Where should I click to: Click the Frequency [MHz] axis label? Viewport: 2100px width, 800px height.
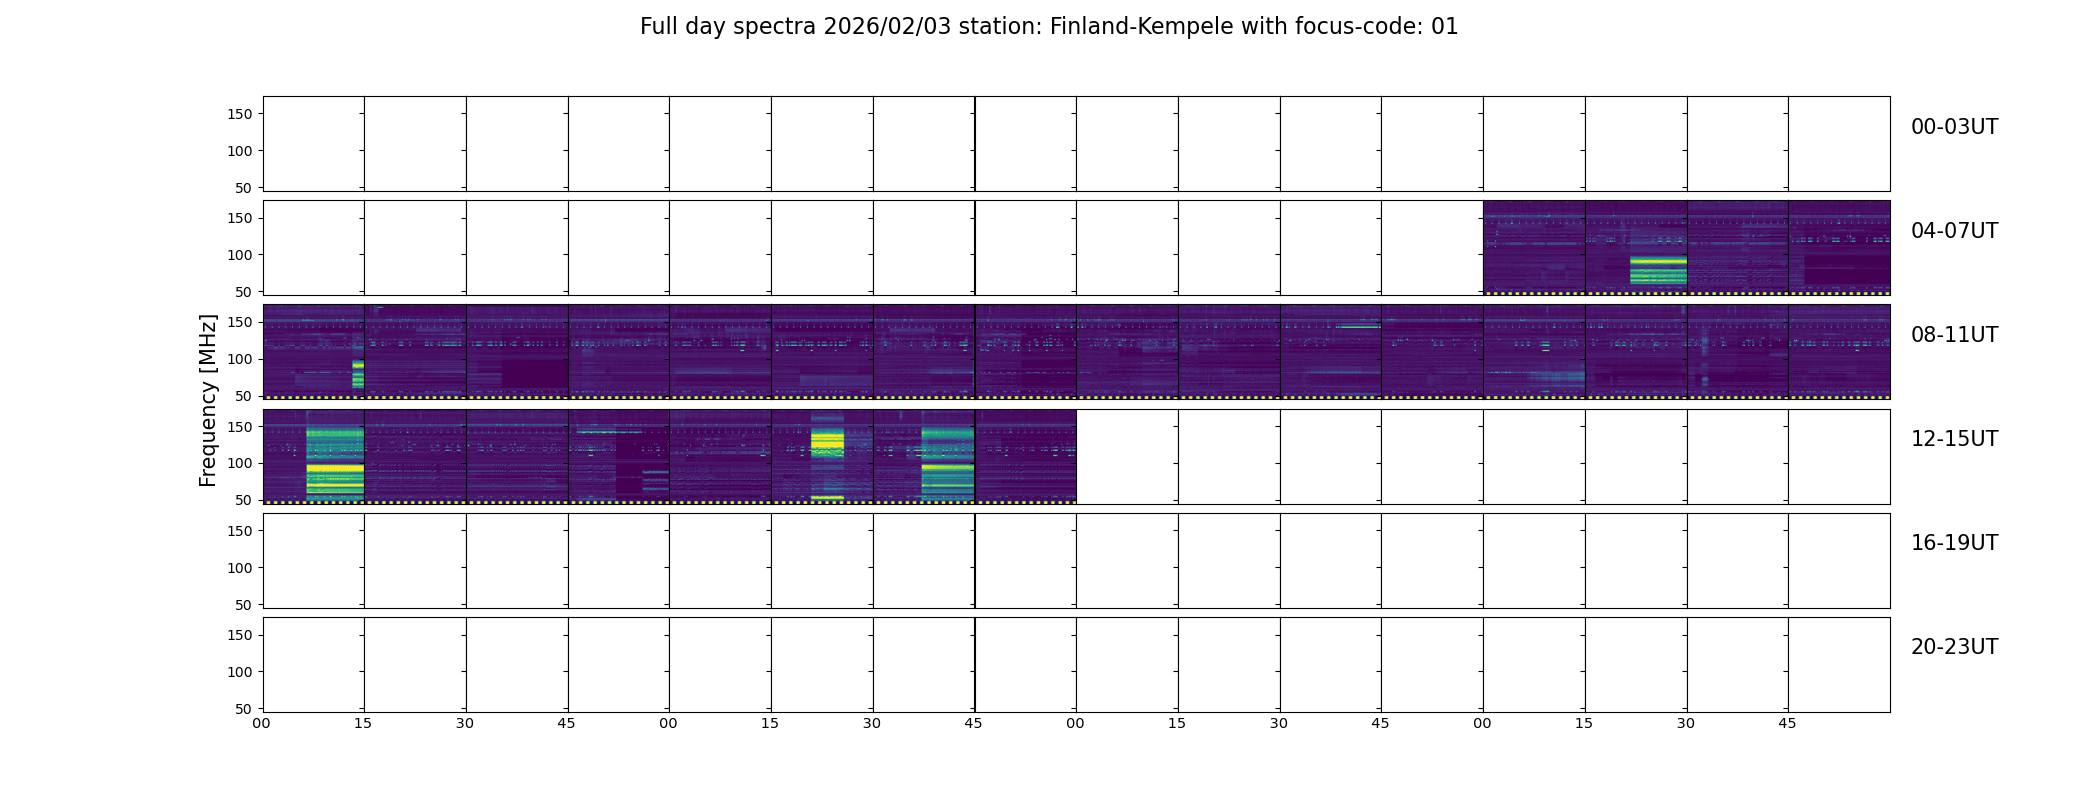208,400
